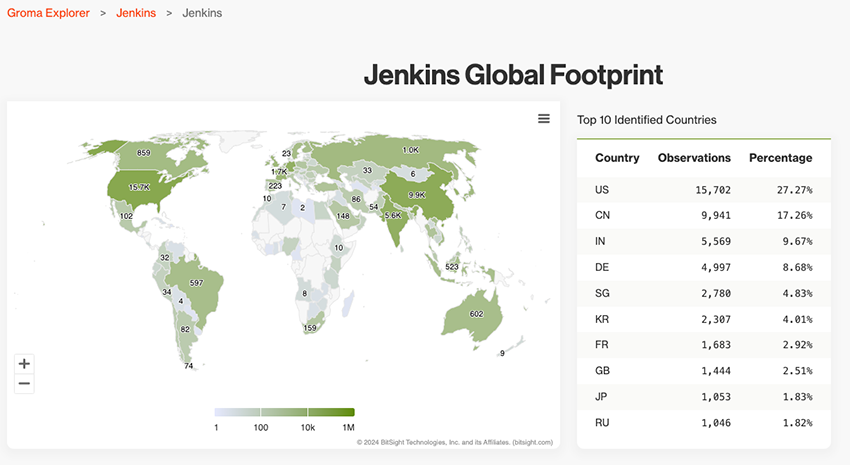Screen dimensions: 850x465
Task: Select the GB row country cell
Action: pos(602,371)
